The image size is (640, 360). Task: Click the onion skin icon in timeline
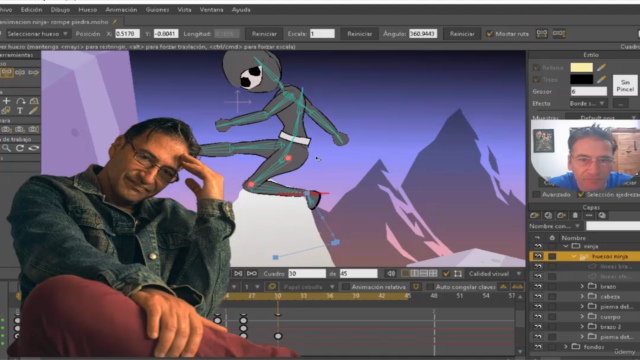(x=272, y=287)
